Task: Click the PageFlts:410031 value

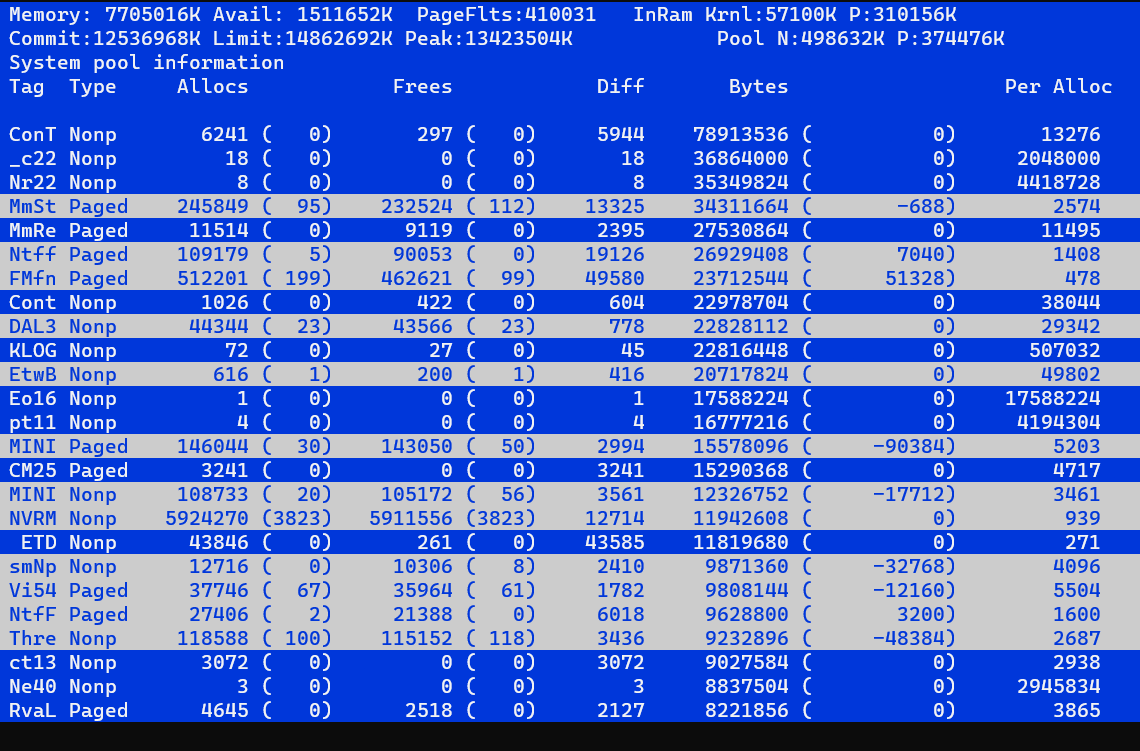Action: click(x=506, y=15)
